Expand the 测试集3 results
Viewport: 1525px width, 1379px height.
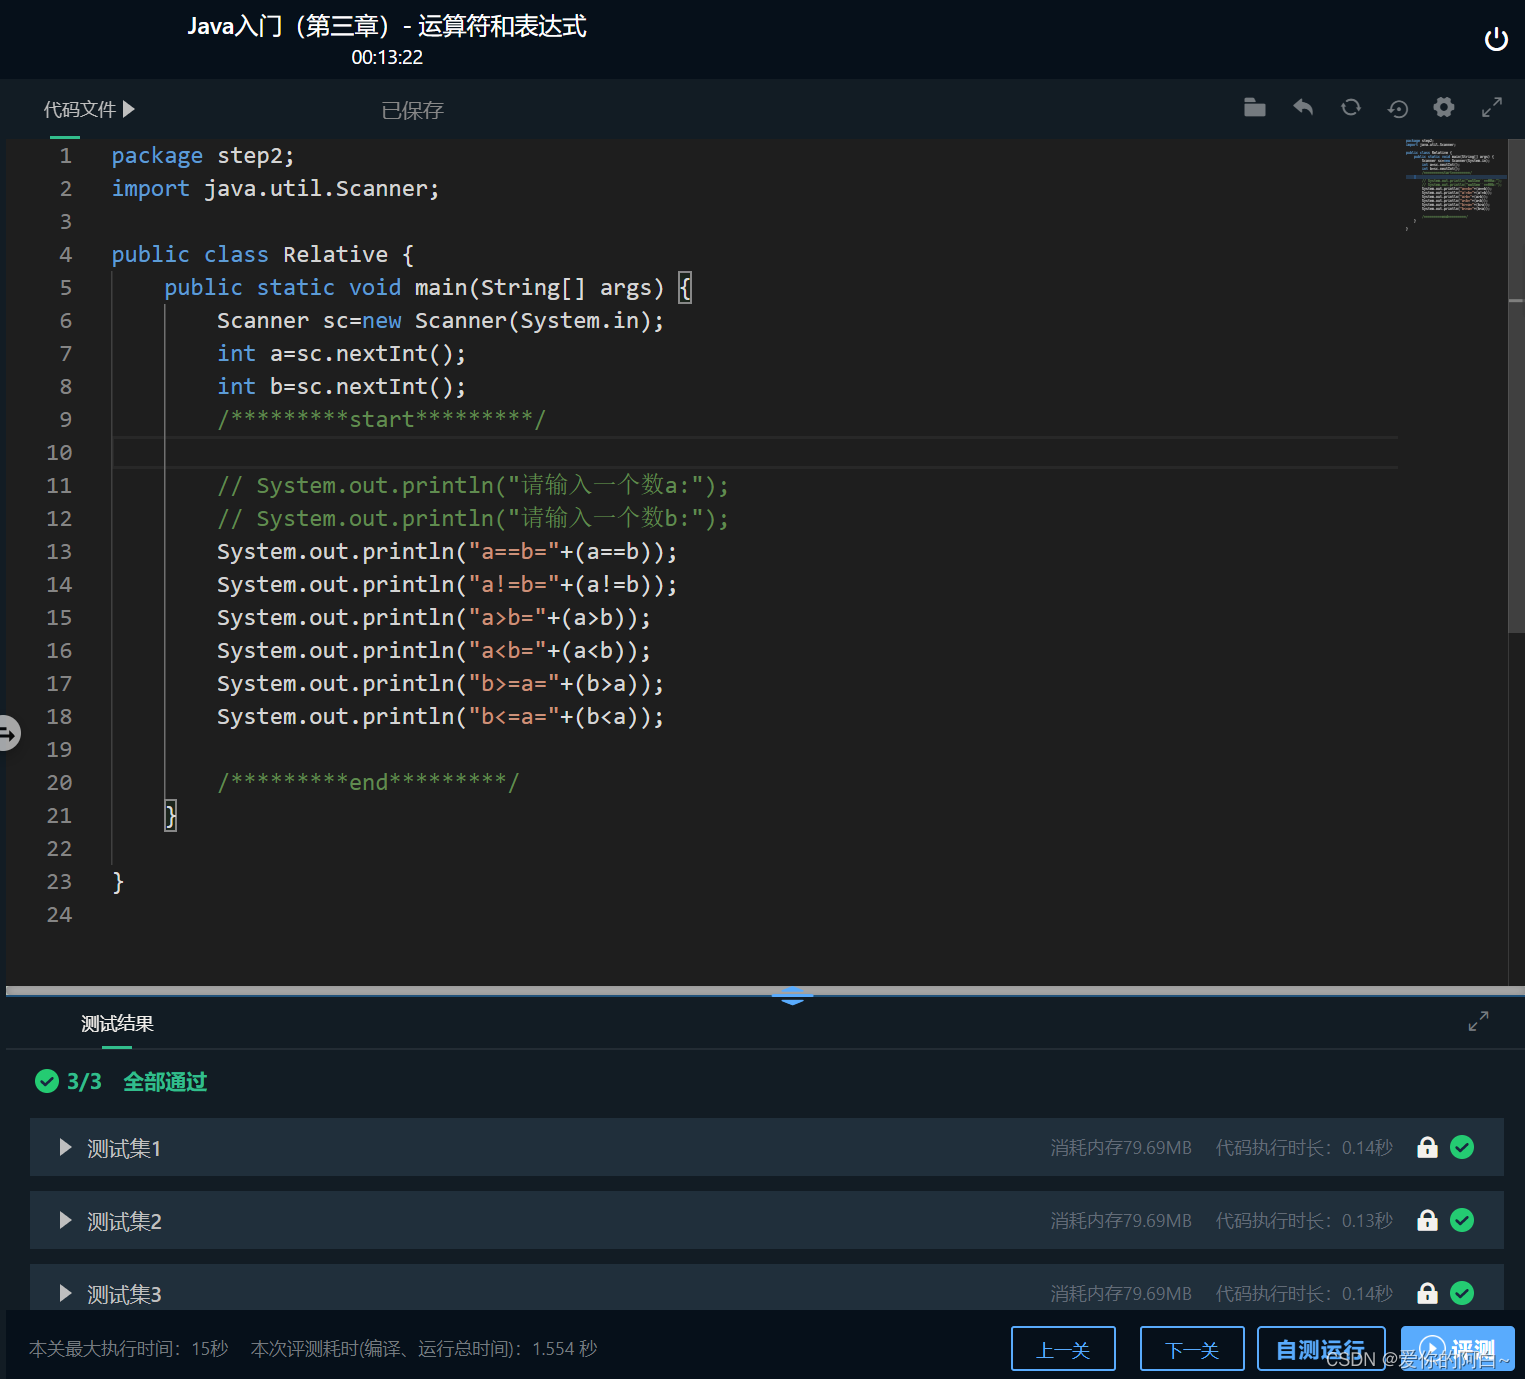[64, 1293]
